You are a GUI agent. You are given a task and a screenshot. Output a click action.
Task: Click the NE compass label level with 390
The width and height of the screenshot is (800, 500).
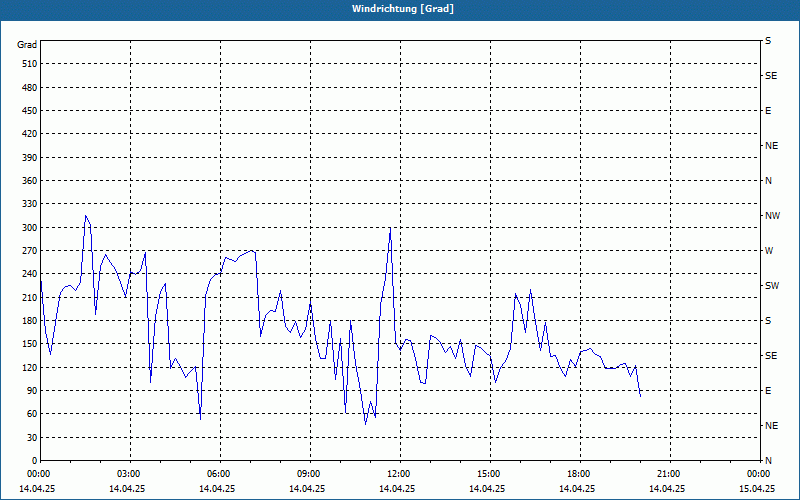click(x=771, y=146)
